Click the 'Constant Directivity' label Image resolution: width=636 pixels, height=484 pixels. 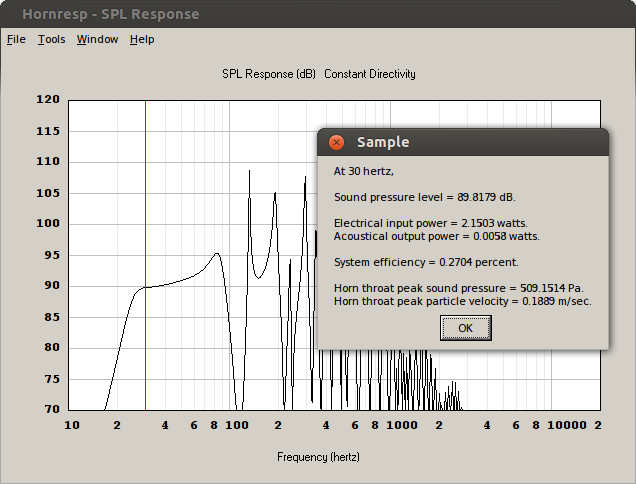point(370,74)
